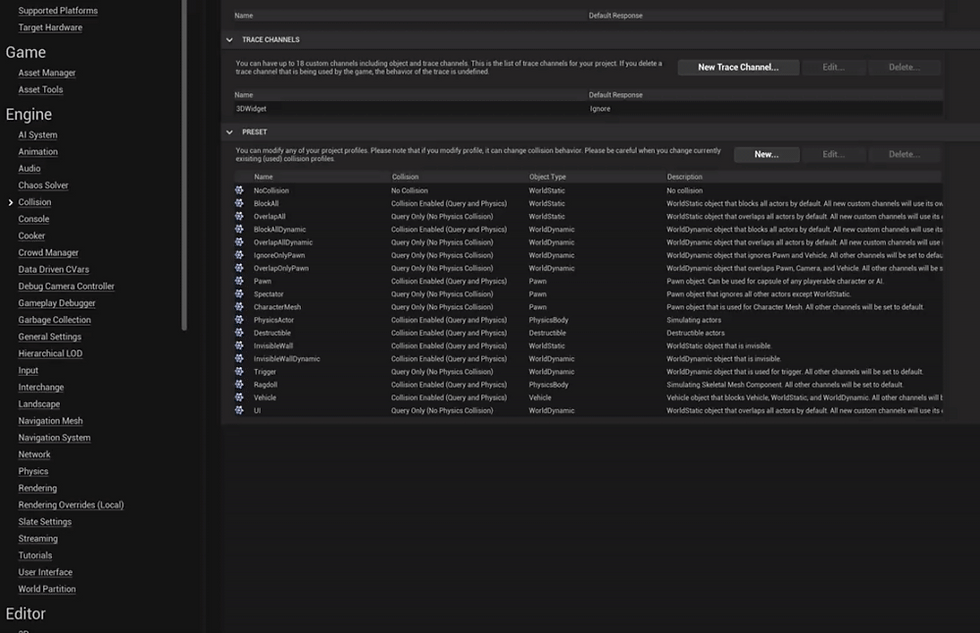
Task: Click the gear icon beside NoCollision preset
Action: 239,190
